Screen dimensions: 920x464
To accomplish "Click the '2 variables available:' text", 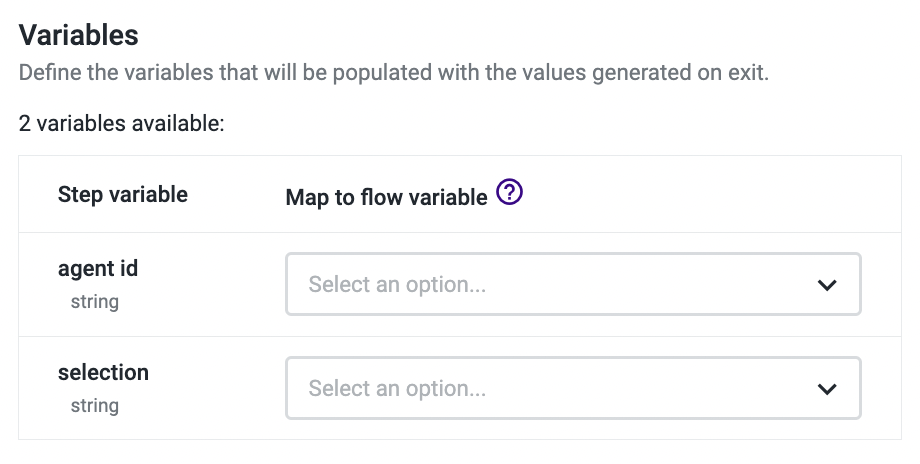I will tap(122, 125).
